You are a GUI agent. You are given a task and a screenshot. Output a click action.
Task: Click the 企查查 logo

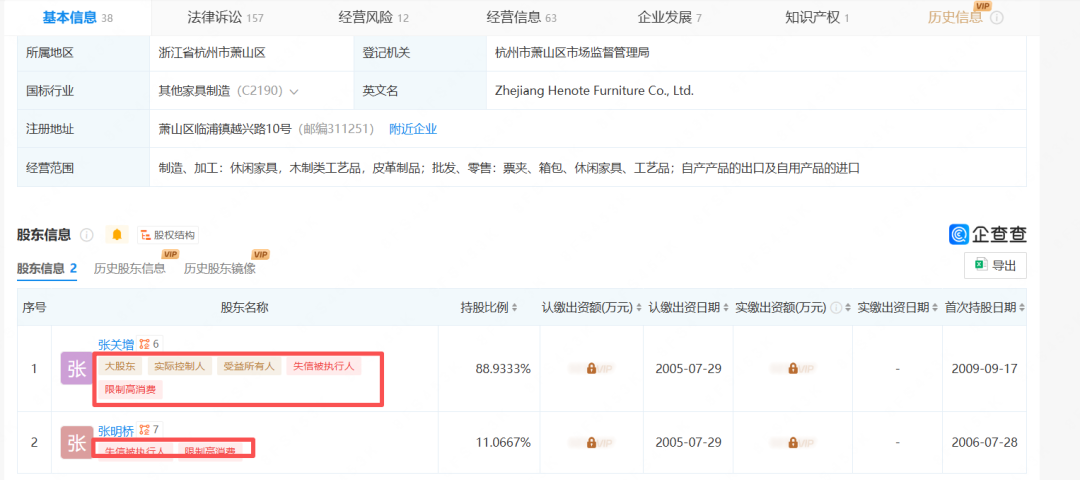(x=988, y=235)
